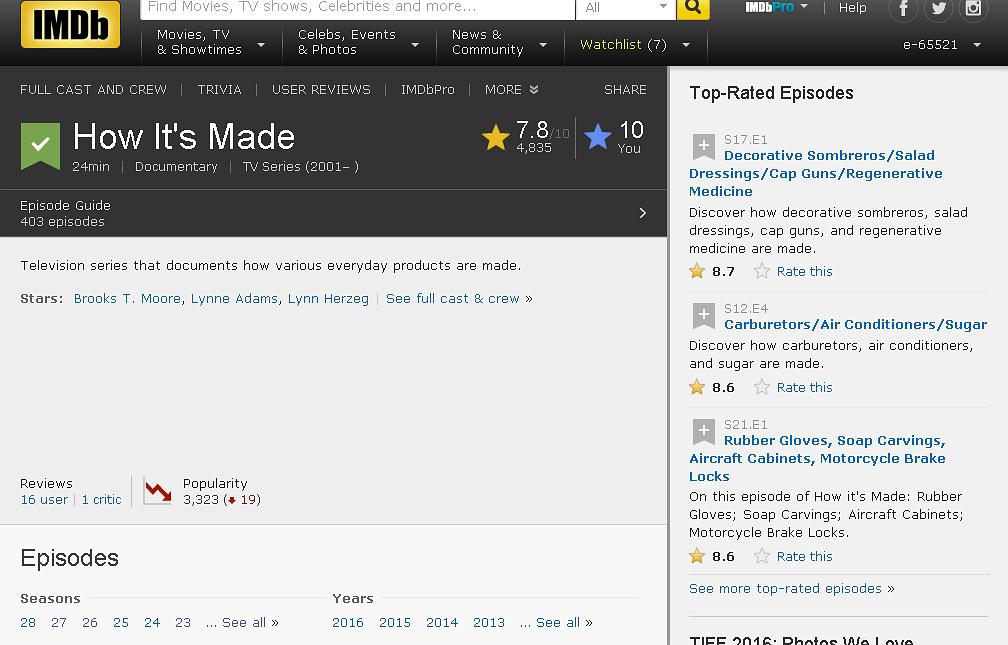Click See all years link
This screenshot has width=1008, height=645.
(x=556, y=622)
